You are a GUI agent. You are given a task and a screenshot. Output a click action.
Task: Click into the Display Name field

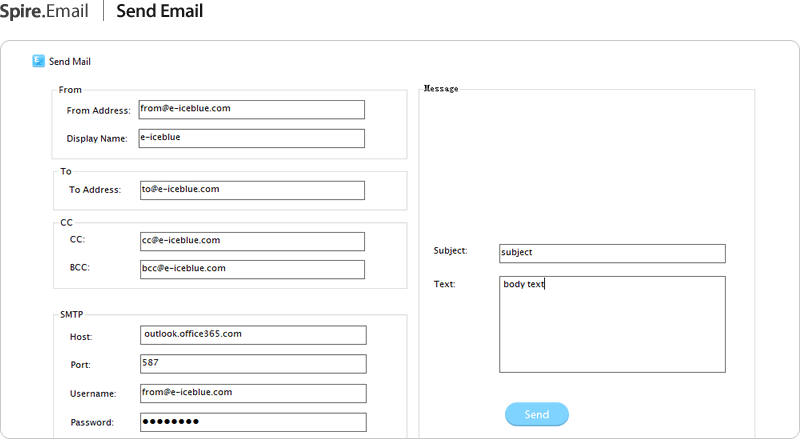point(252,138)
